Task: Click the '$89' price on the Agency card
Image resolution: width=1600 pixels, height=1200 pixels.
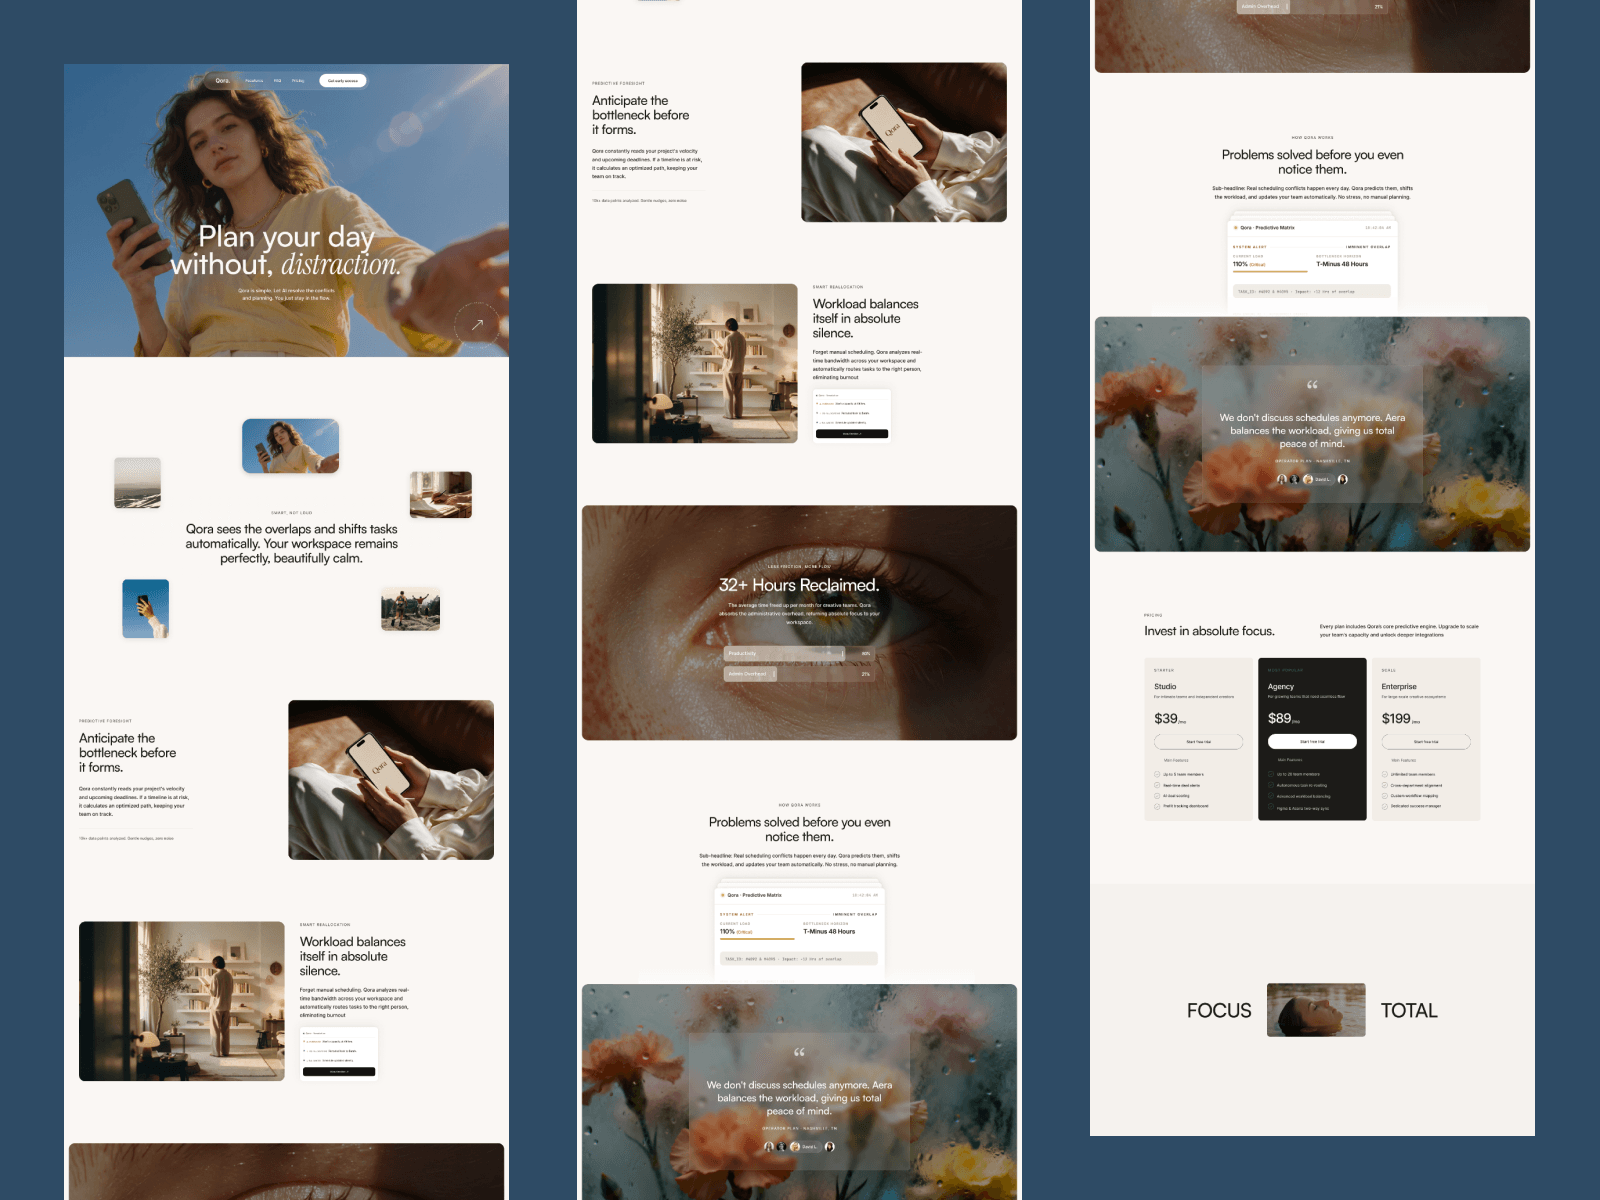Action: click(x=1280, y=718)
